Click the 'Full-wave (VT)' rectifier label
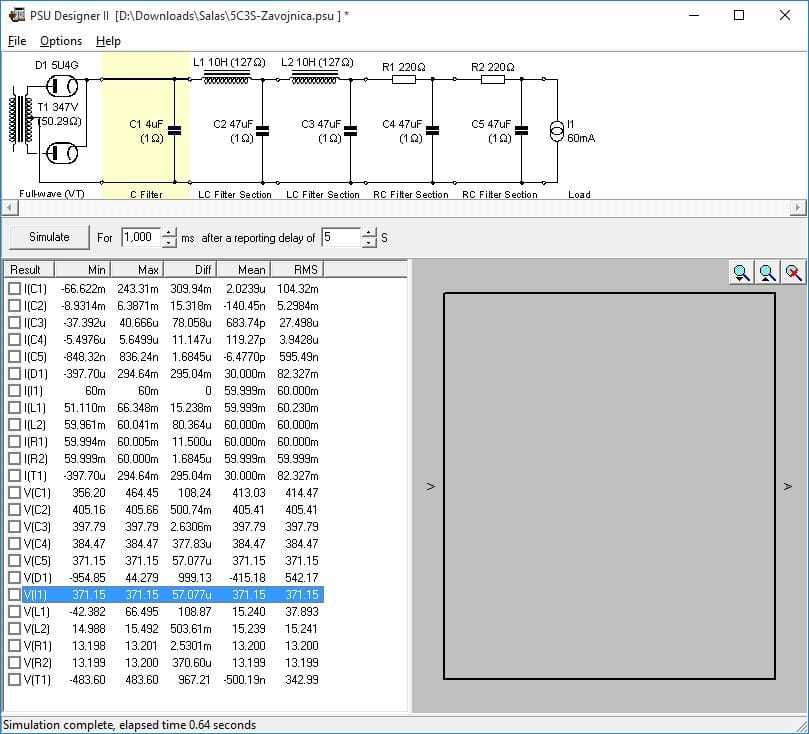 tap(52, 194)
